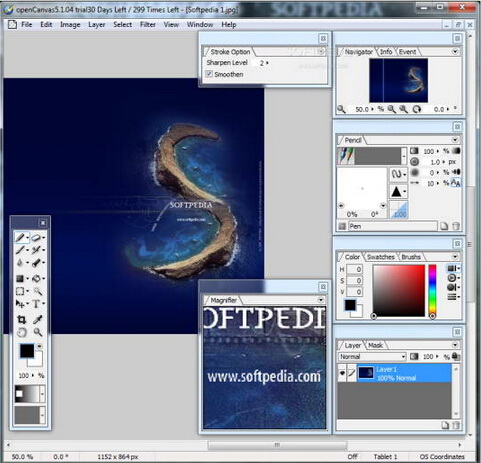Create a new layer in Layer panel
The image size is (481, 463).
[x=445, y=425]
